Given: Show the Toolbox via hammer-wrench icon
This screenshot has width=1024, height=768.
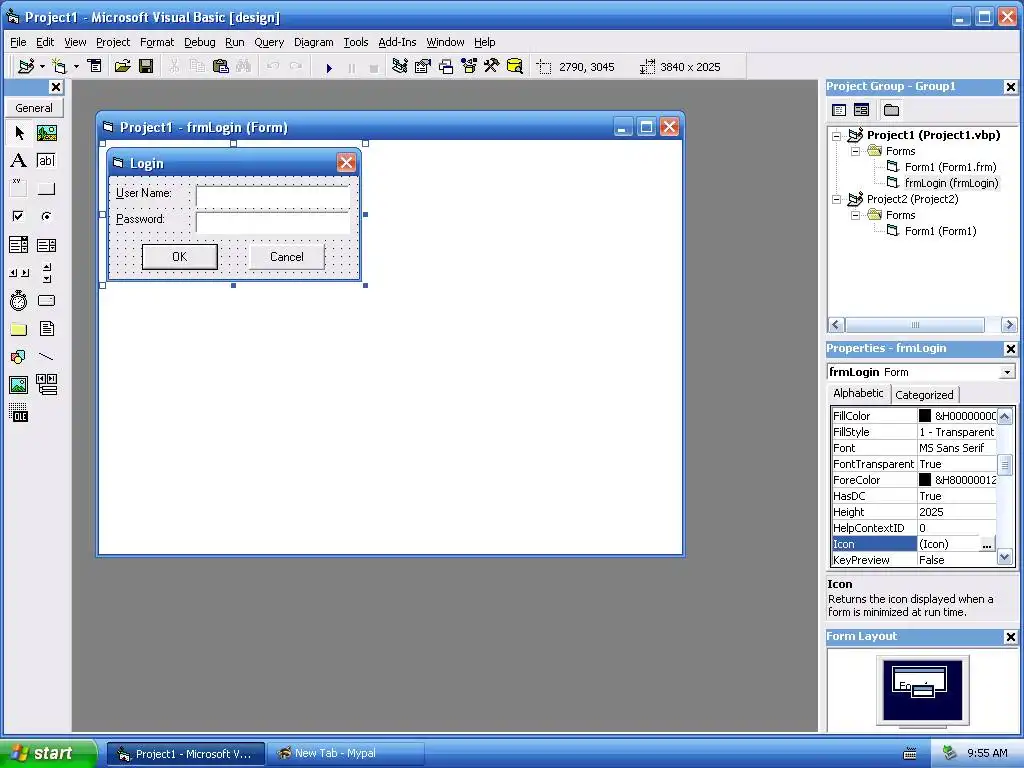Looking at the screenshot, I should [491, 66].
